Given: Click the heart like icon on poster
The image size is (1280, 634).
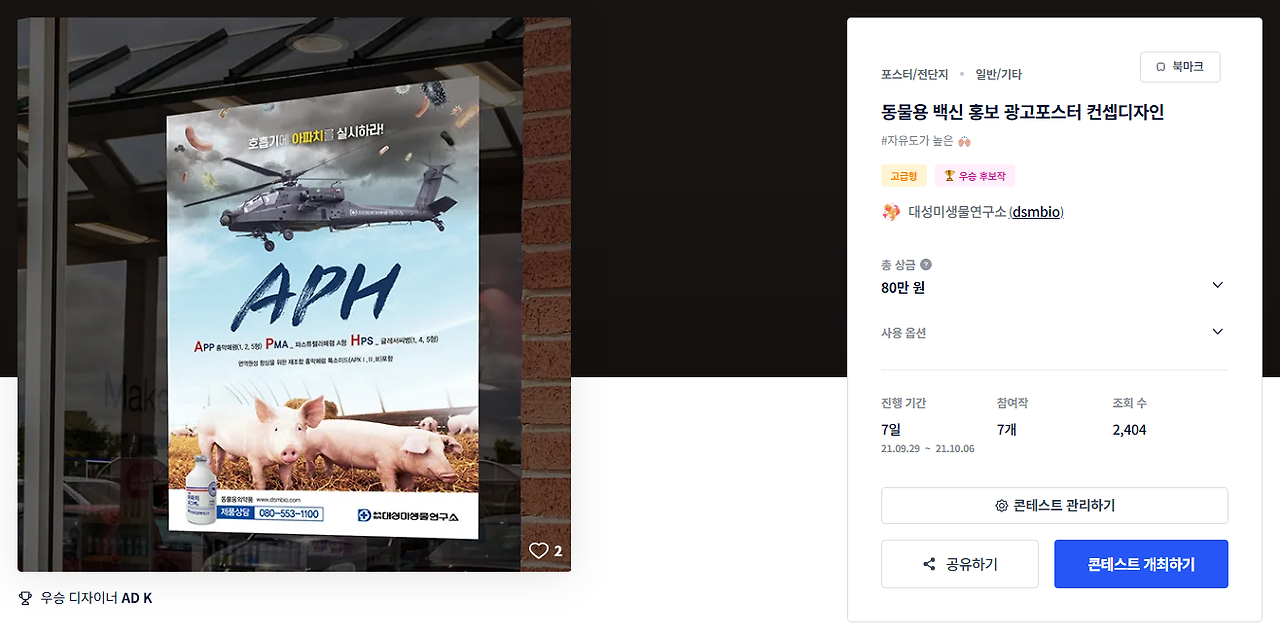Looking at the screenshot, I should pyautogui.click(x=539, y=551).
